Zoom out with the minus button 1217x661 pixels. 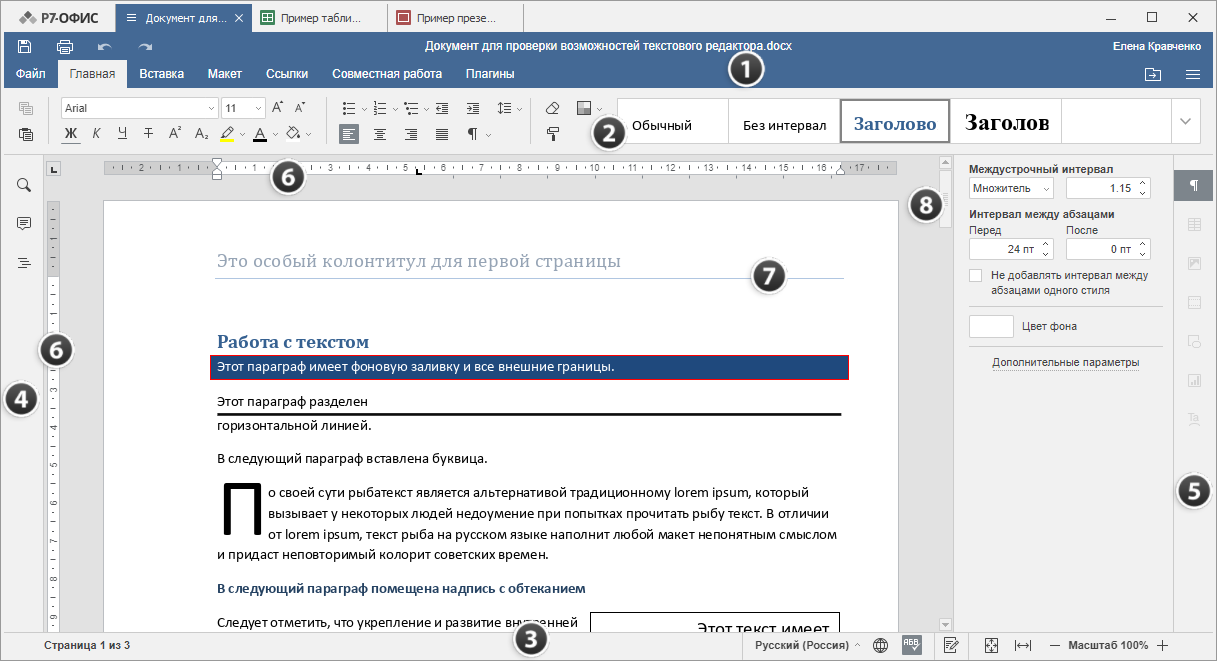tap(1055, 646)
